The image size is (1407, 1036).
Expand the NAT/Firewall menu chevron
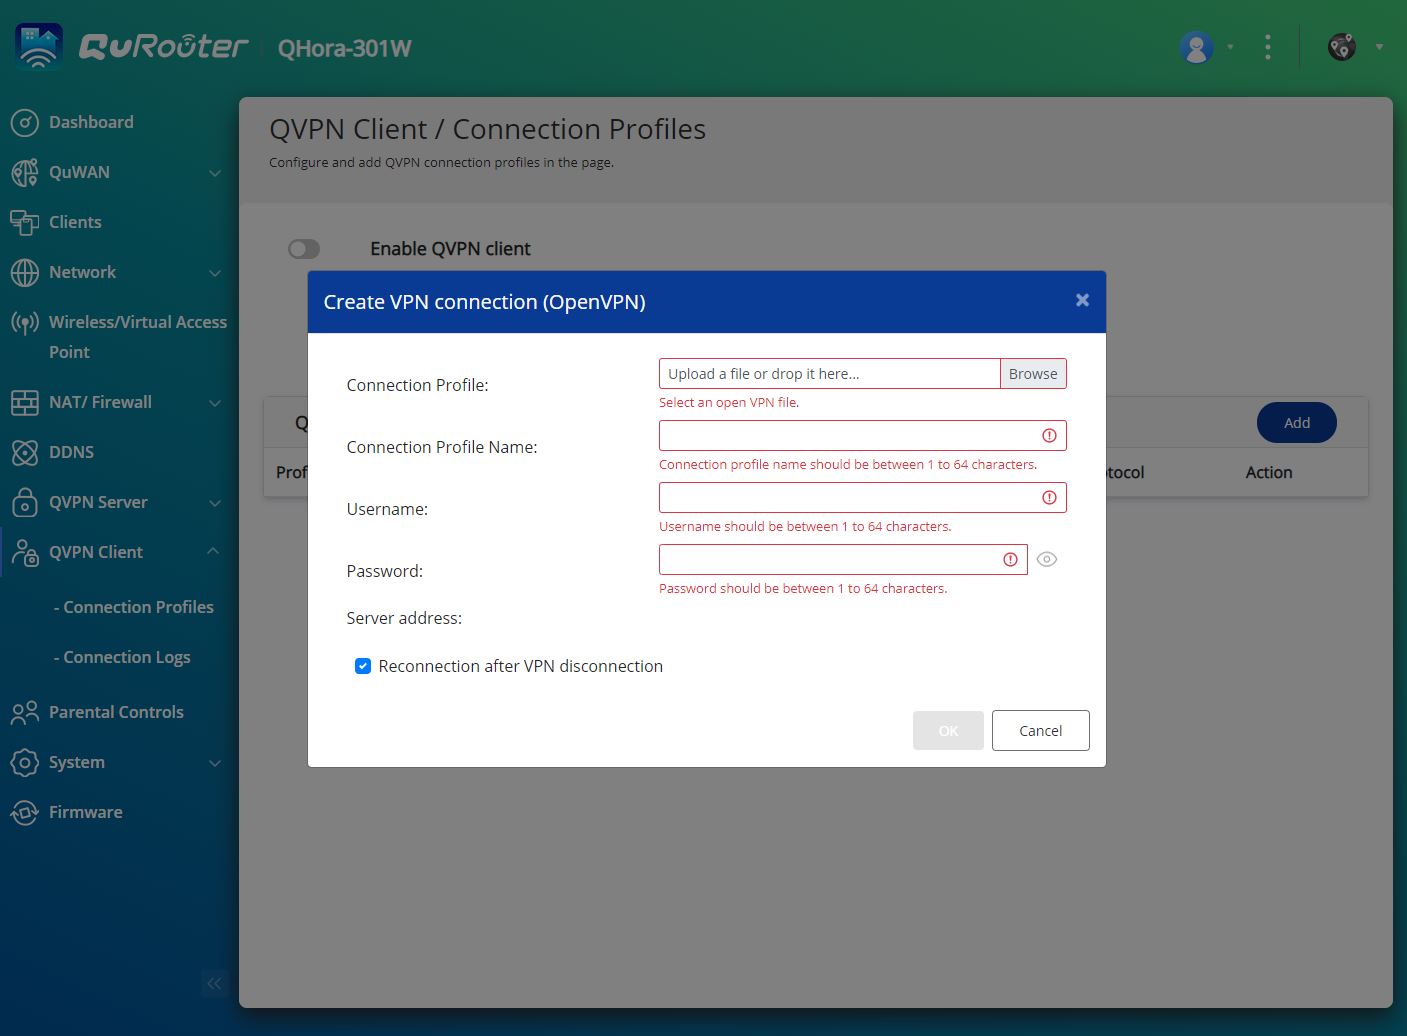pos(215,403)
